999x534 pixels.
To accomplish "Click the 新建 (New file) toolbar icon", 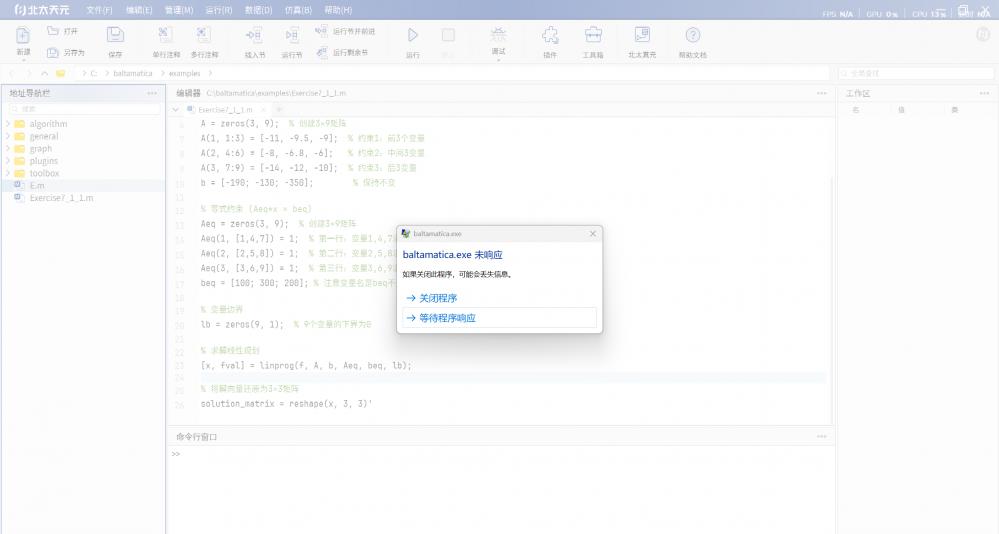I will coord(23,36).
